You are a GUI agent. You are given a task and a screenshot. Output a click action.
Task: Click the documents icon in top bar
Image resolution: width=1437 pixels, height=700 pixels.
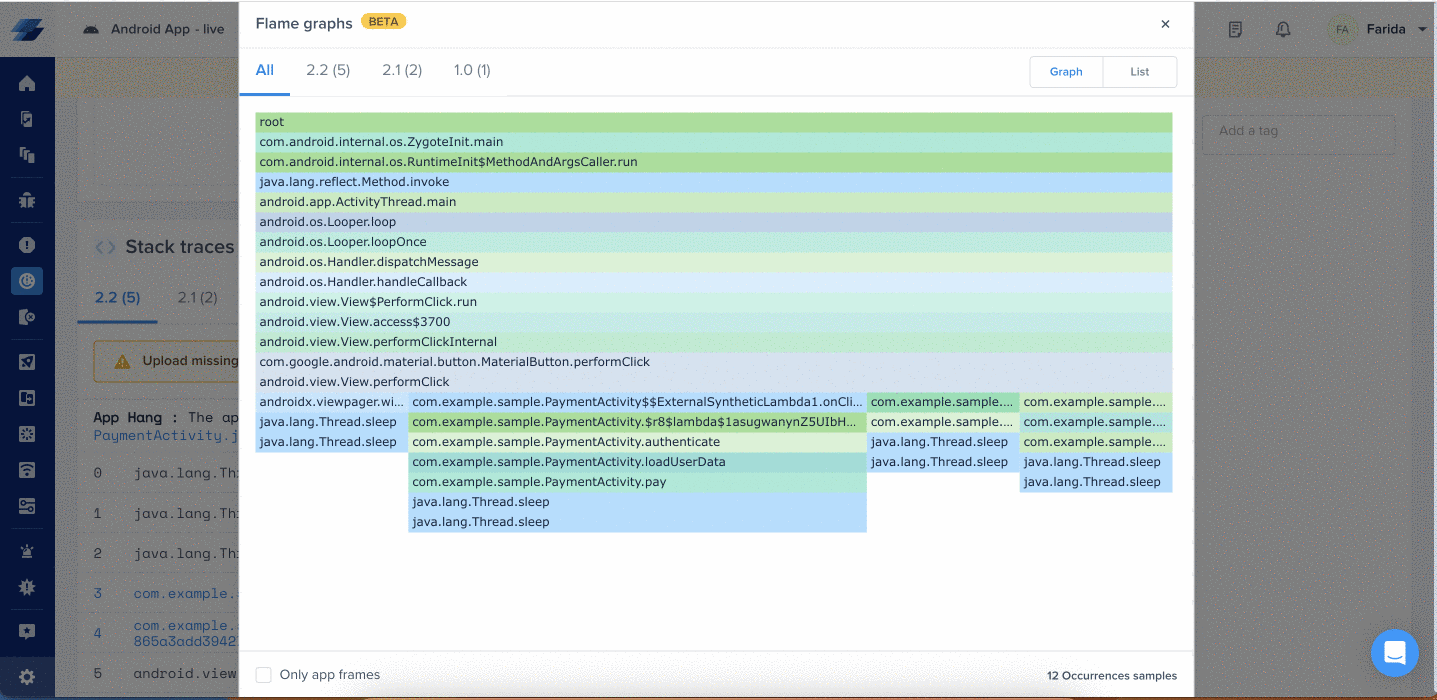coord(1235,30)
